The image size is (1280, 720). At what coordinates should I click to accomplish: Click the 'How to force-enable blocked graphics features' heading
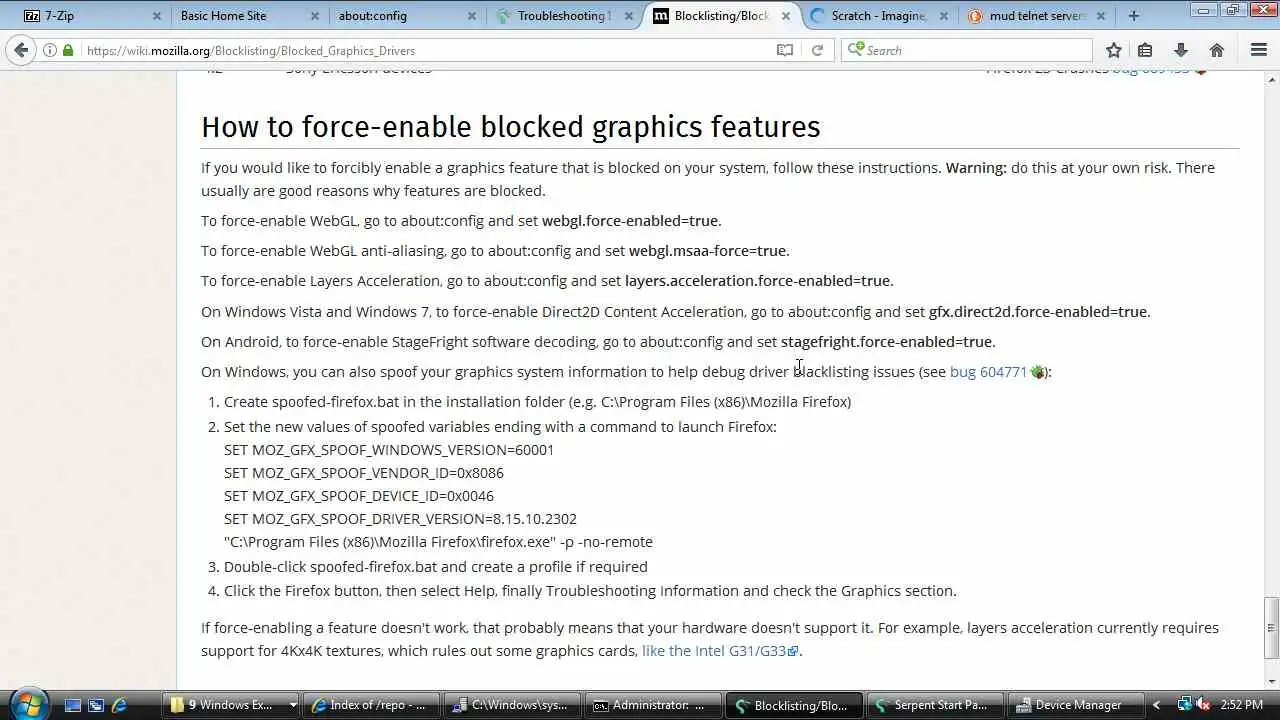click(x=511, y=127)
